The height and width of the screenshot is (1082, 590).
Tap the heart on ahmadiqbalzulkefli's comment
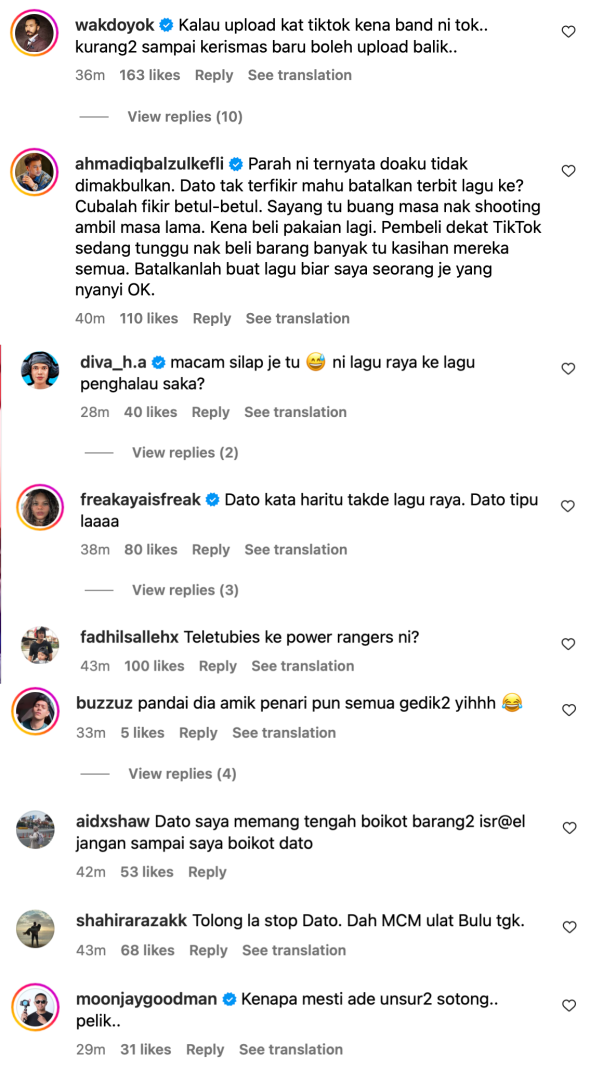pyautogui.click(x=568, y=170)
